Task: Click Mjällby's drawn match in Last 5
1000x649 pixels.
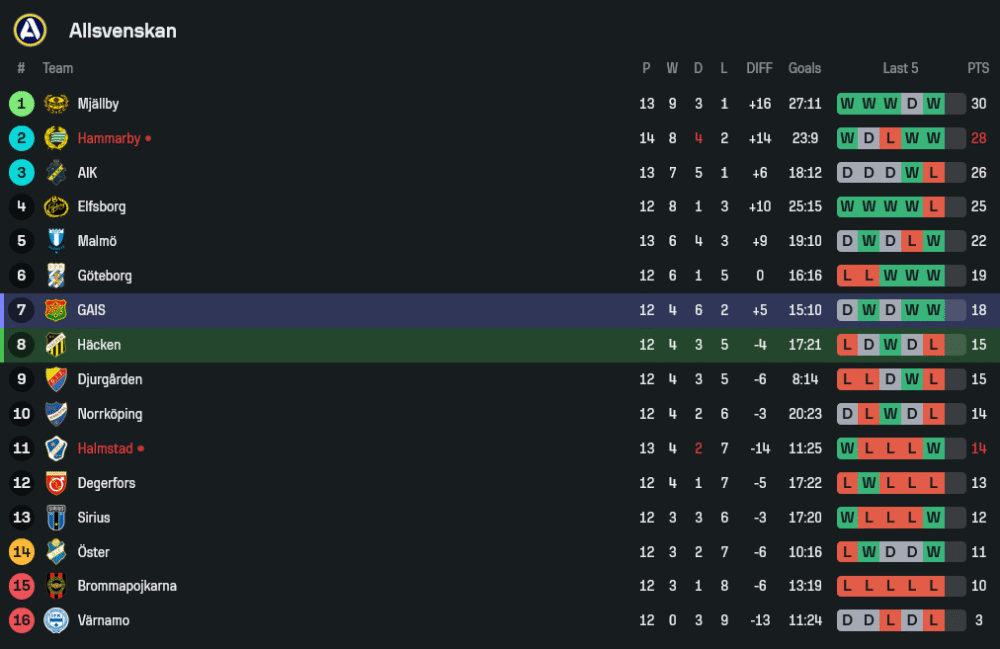Action: pos(911,104)
